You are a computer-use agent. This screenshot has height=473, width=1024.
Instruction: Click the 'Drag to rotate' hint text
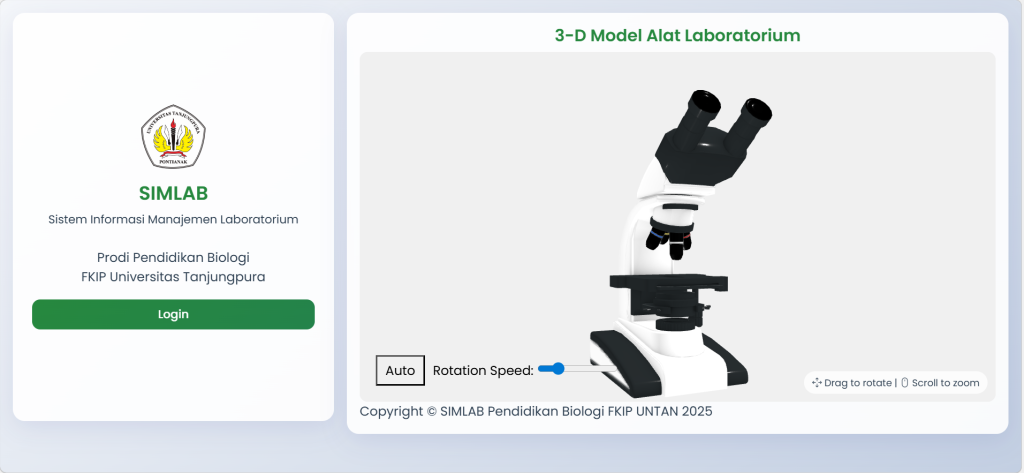pos(857,383)
